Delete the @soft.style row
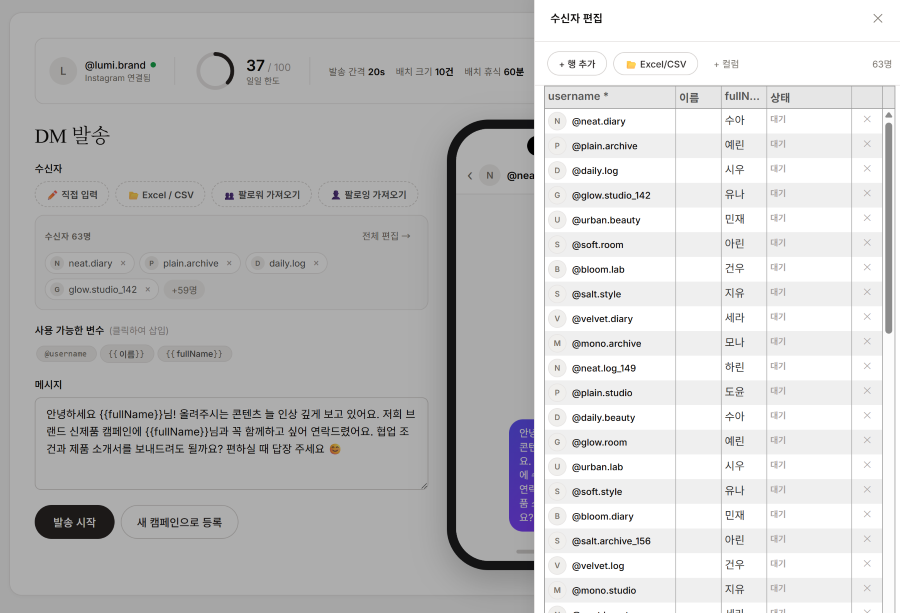 pos(867,490)
